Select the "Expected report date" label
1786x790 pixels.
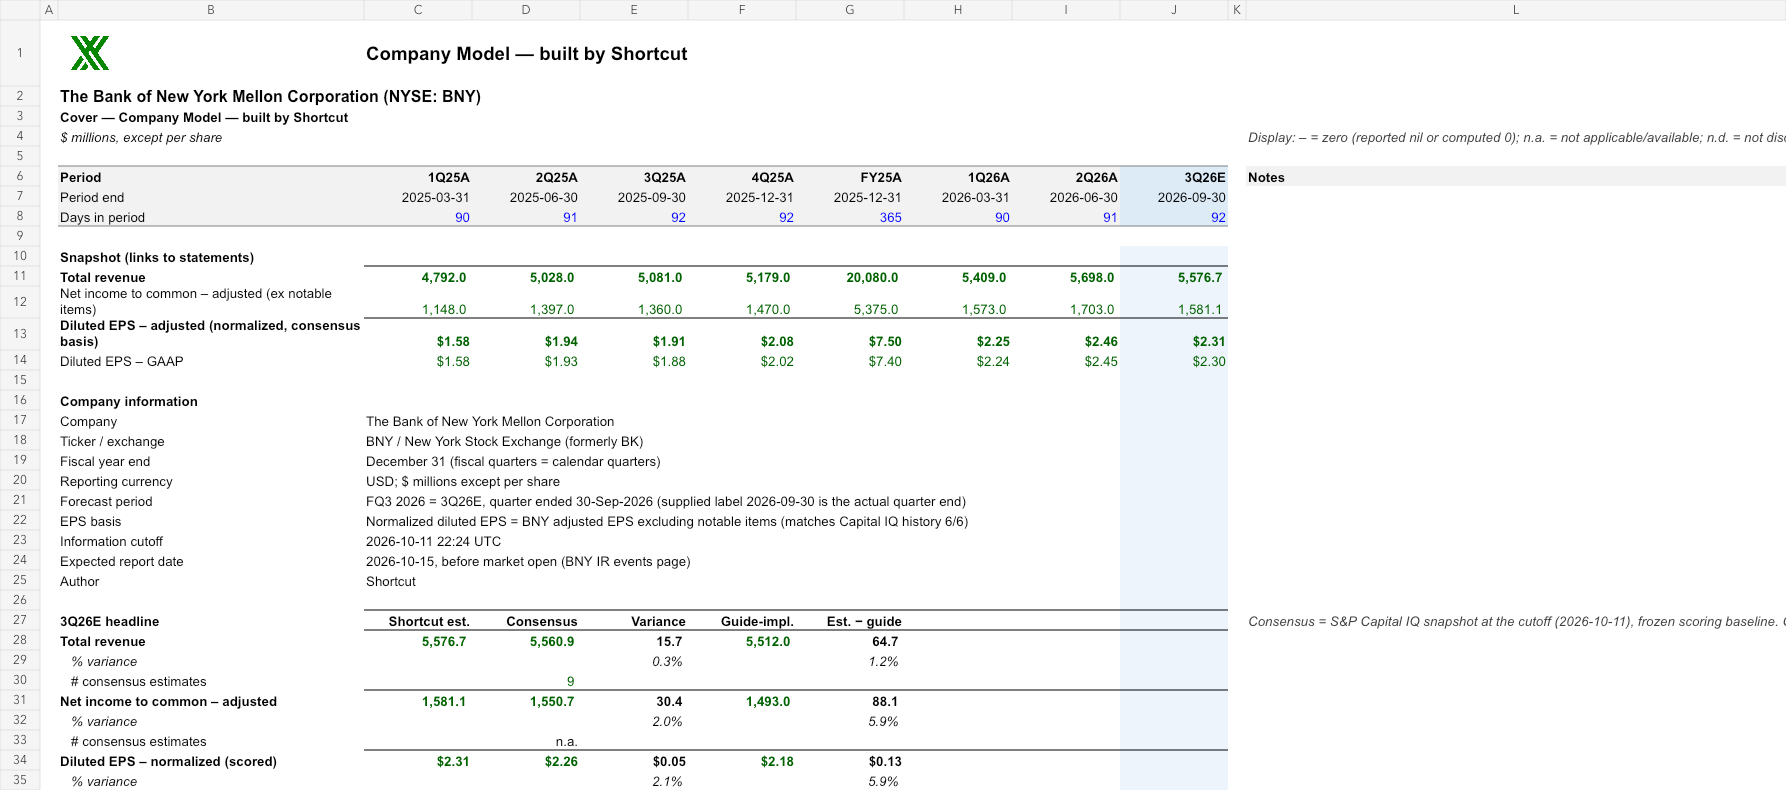pos(122,561)
